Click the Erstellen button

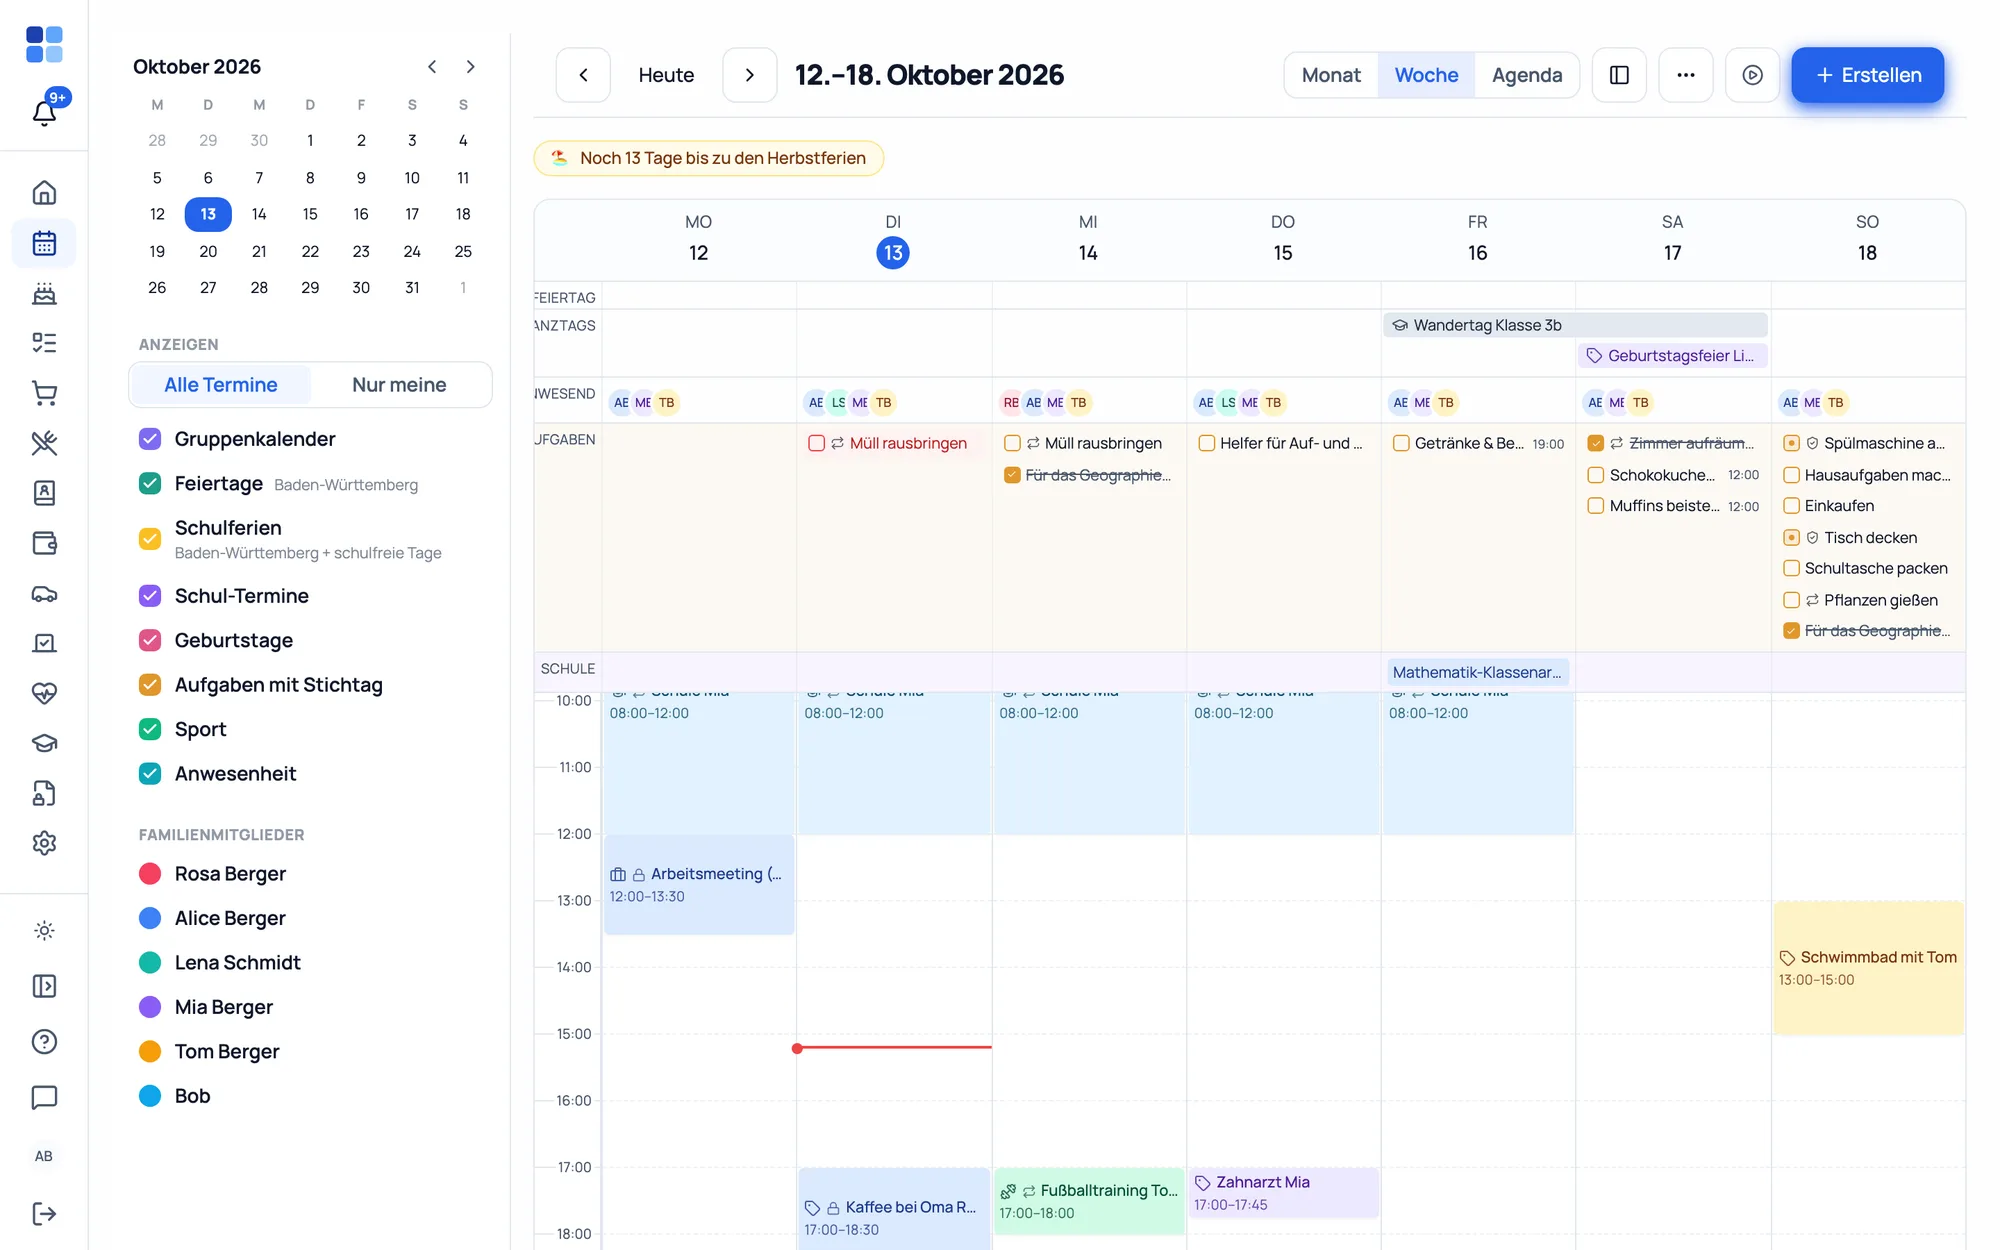coord(1867,75)
